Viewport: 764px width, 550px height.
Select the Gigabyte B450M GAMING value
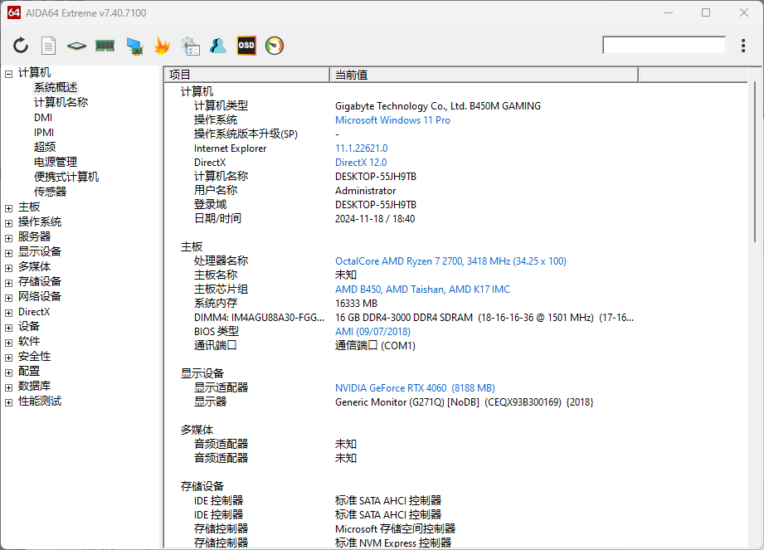click(438, 106)
